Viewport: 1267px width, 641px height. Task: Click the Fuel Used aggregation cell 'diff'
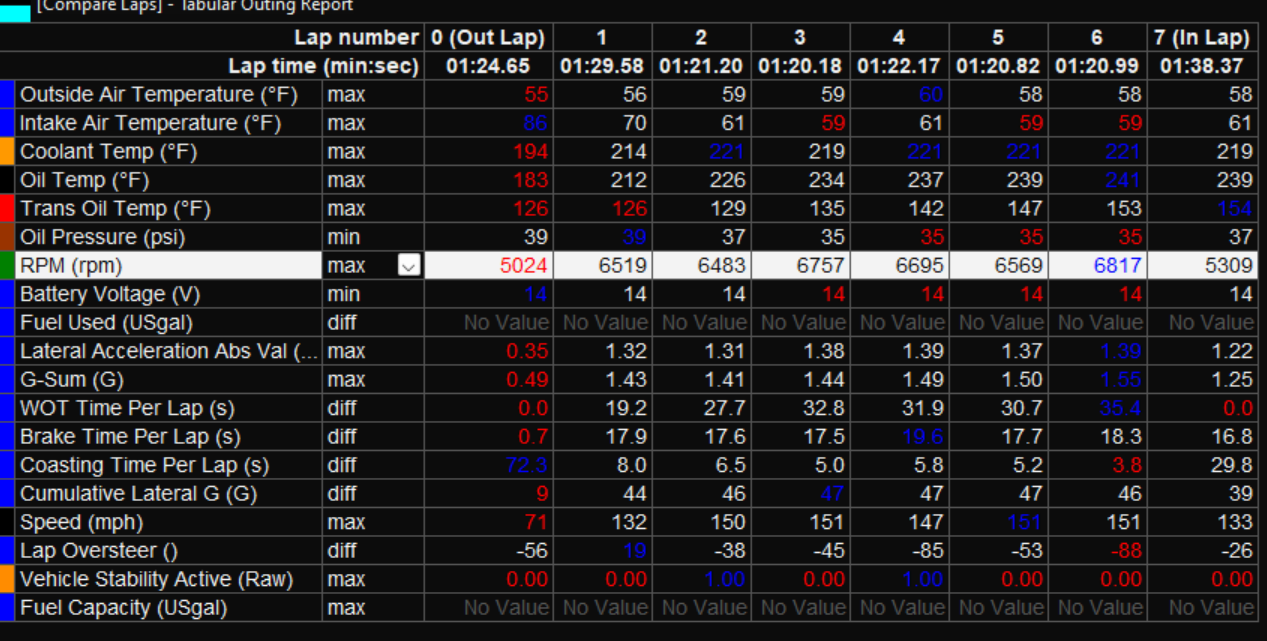(341, 323)
